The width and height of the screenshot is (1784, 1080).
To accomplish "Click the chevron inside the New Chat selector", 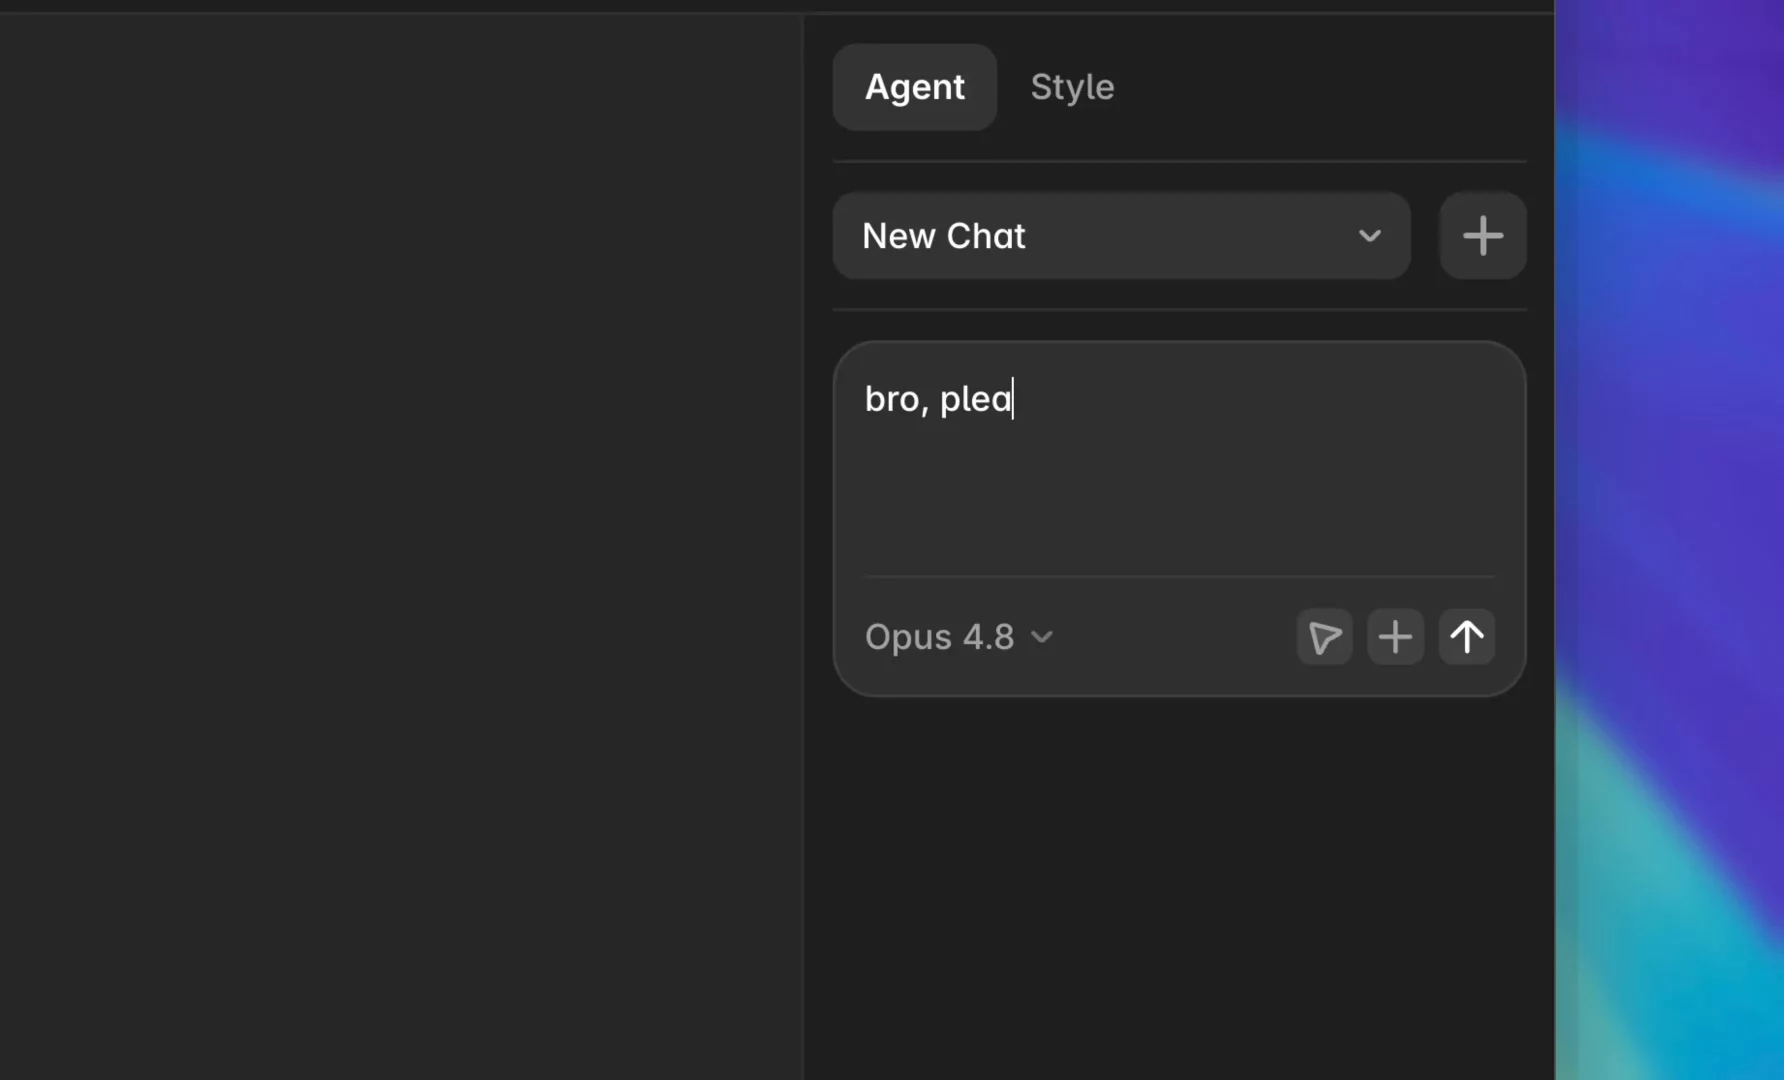I will point(1369,236).
